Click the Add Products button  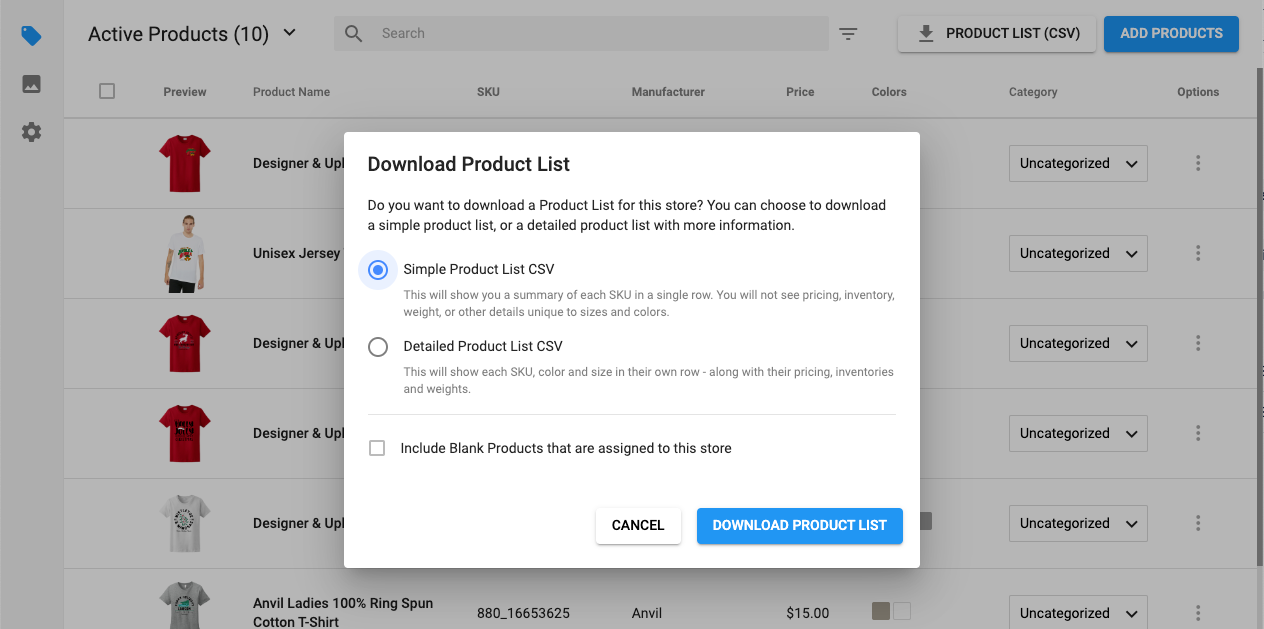pos(1171,34)
